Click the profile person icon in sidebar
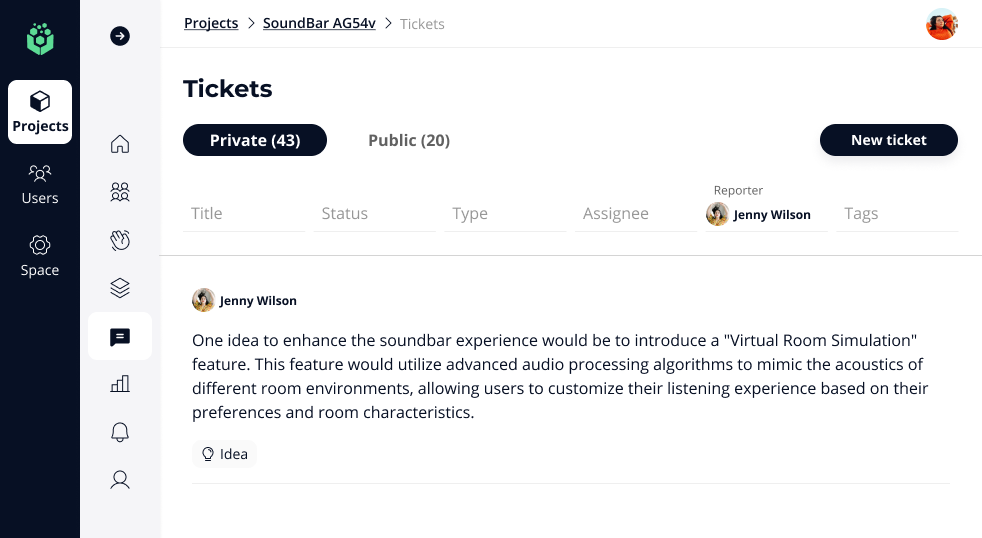This screenshot has height=538, width=982. tap(120, 480)
